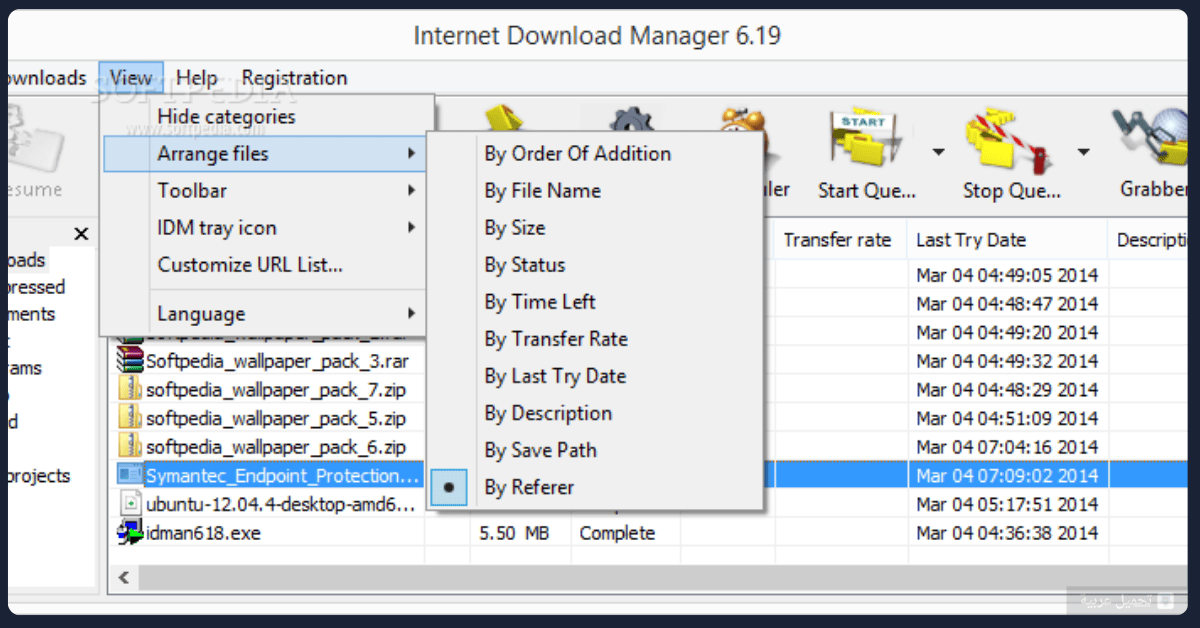Open the View menu
The width and height of the screenshot is (1200, 628).
[x=131, y=78]
